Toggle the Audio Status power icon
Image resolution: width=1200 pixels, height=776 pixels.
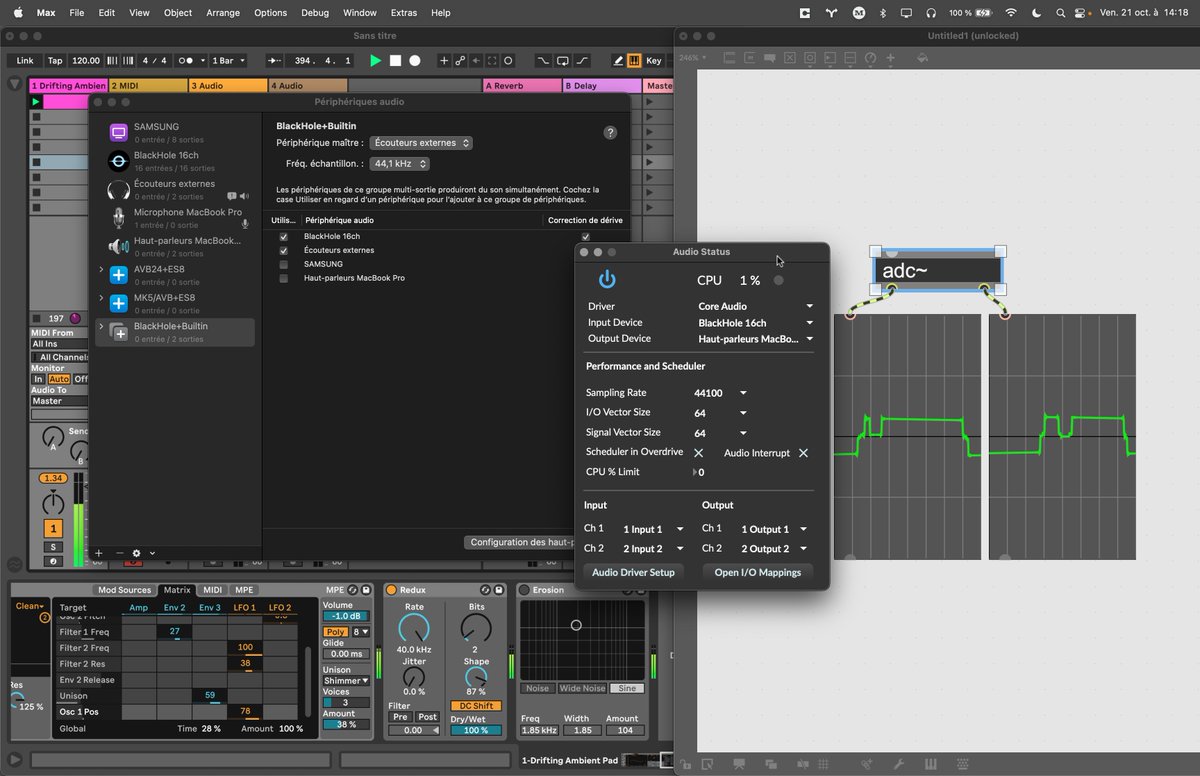click(x=607, y=280)
